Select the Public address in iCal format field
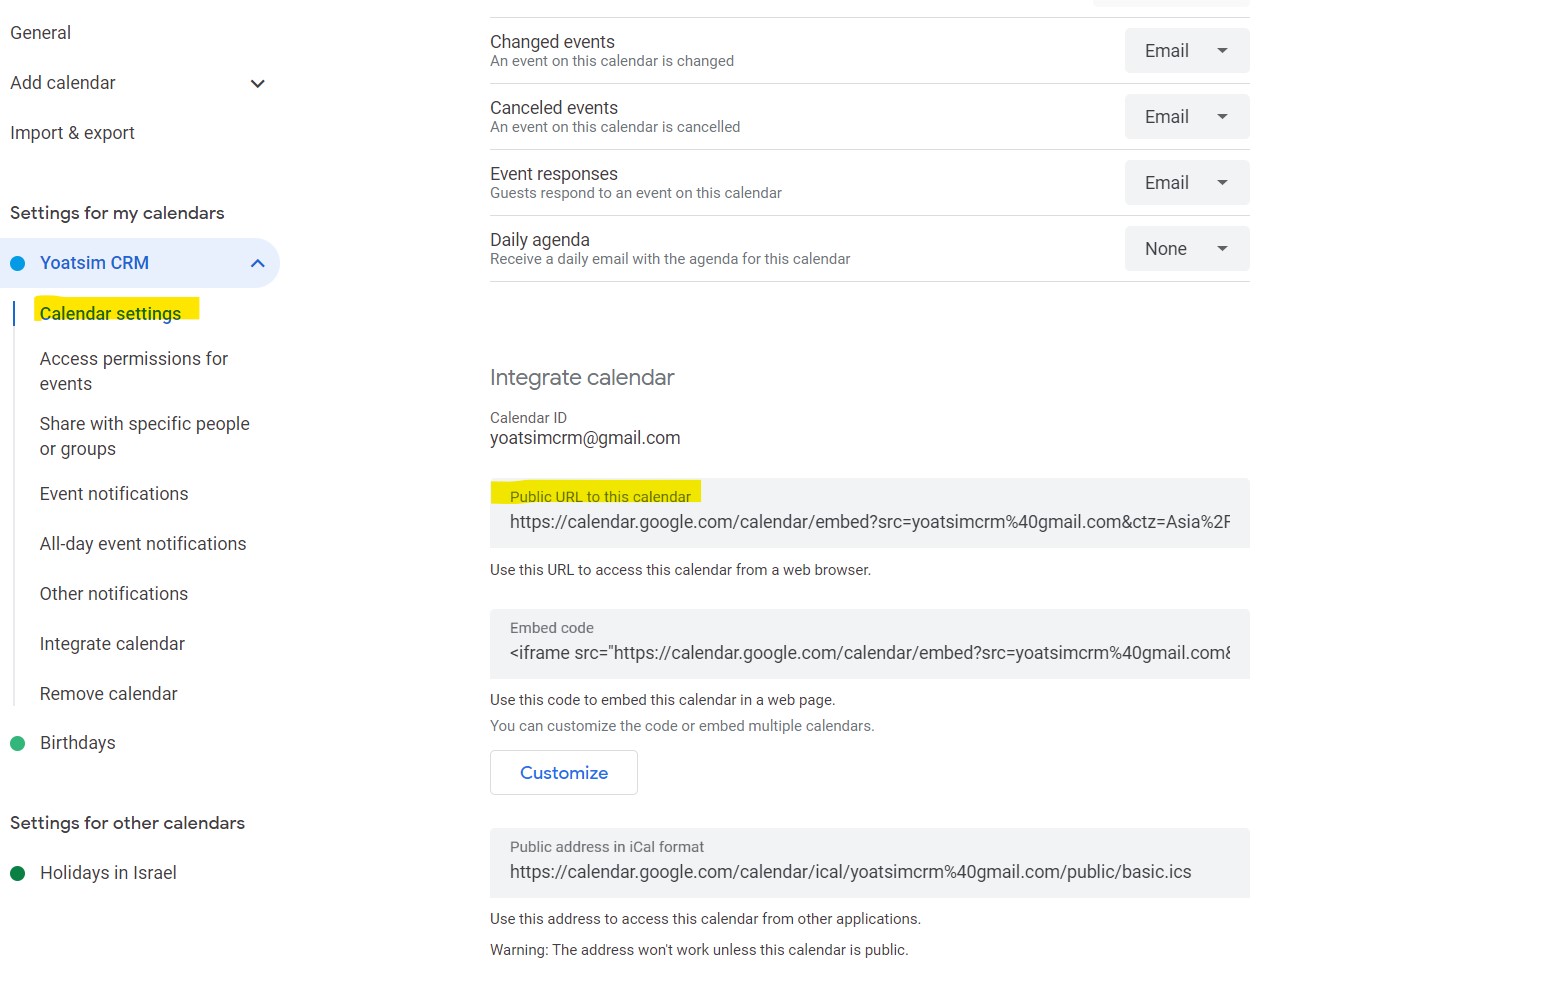1558x982 pixels. (x=870, y=863)
